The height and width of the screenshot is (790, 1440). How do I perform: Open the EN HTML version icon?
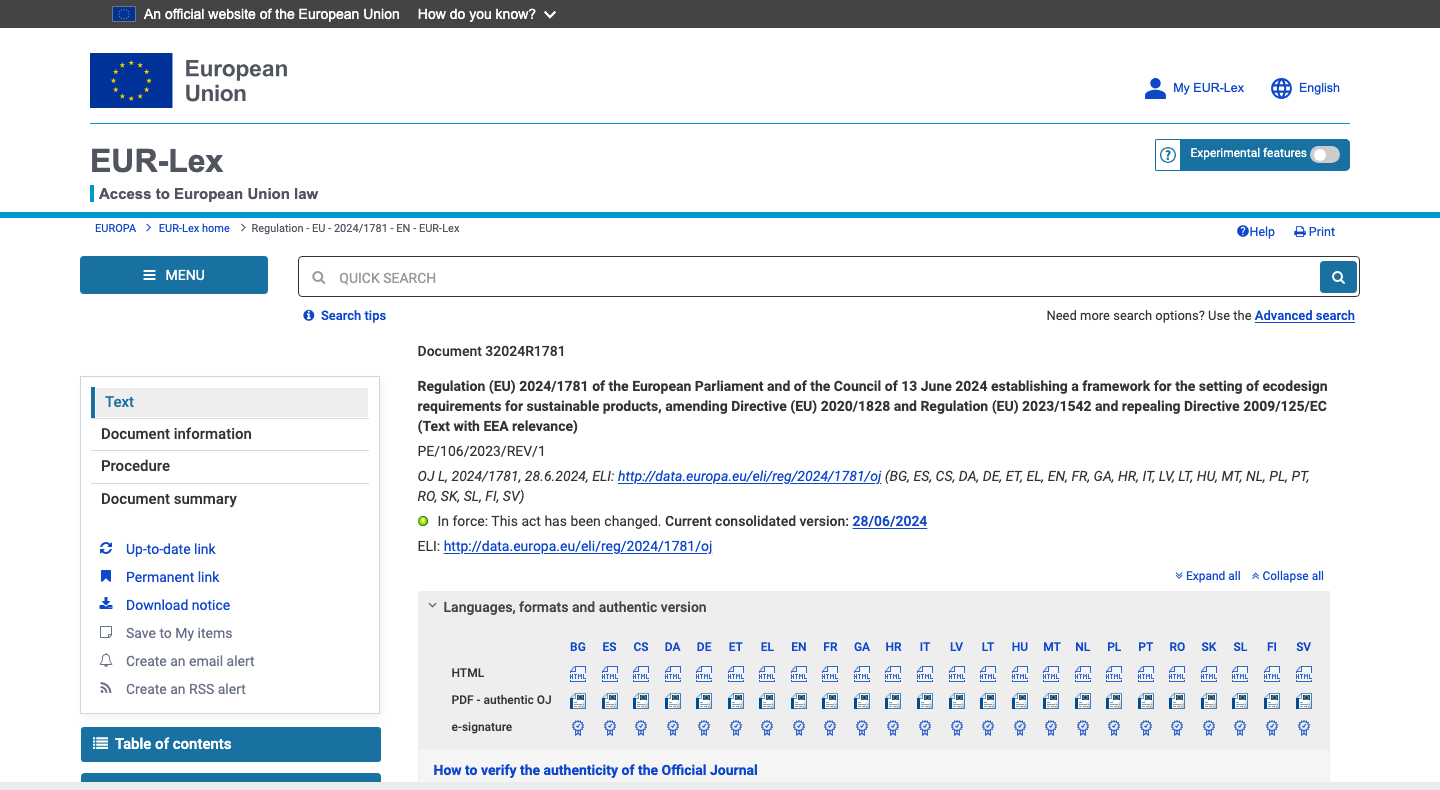(799, 674)
